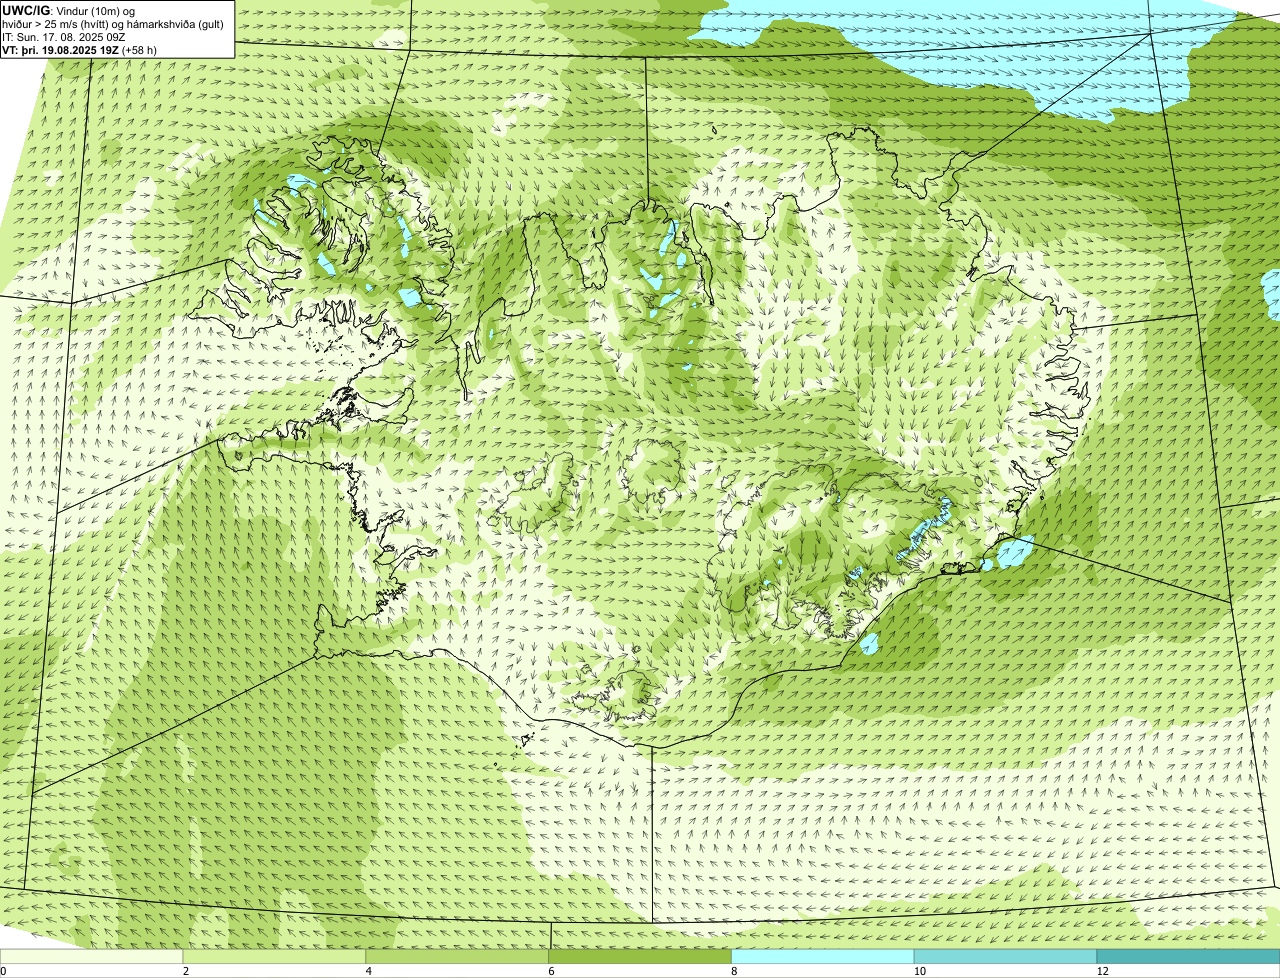Click the legend tick label "12"

click(x=1102, y=971)
